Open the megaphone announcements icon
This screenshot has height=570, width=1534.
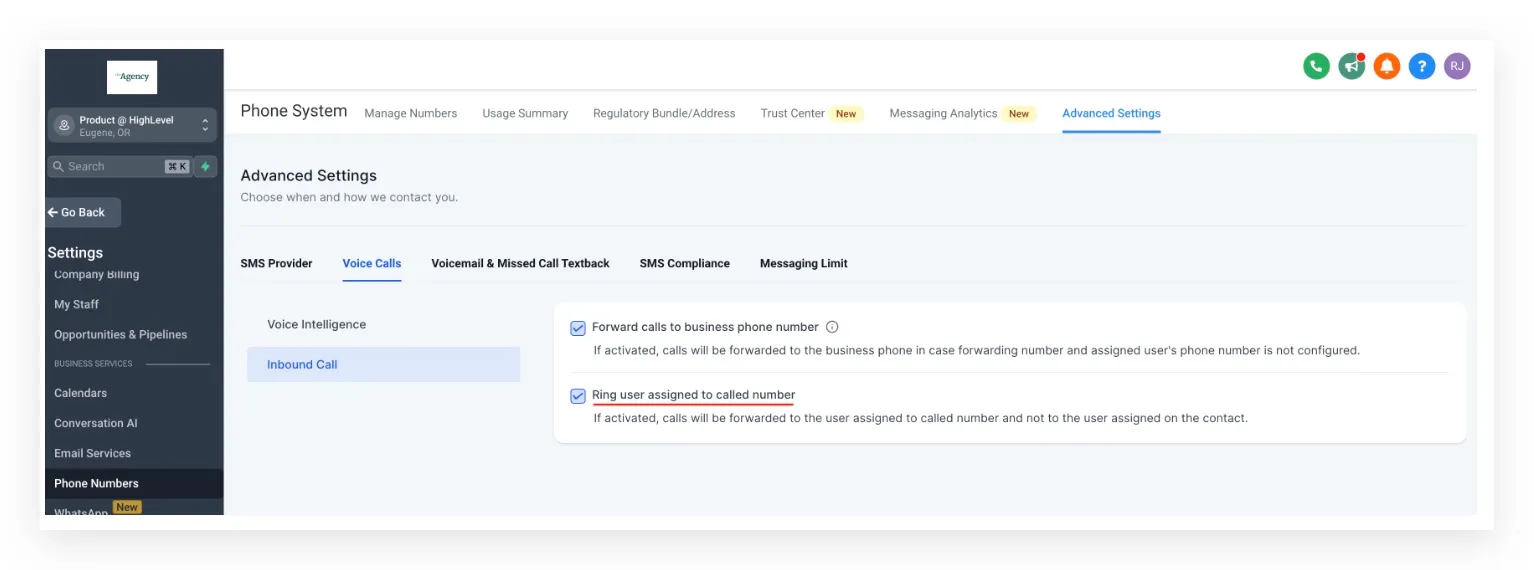click(1352, 67)
